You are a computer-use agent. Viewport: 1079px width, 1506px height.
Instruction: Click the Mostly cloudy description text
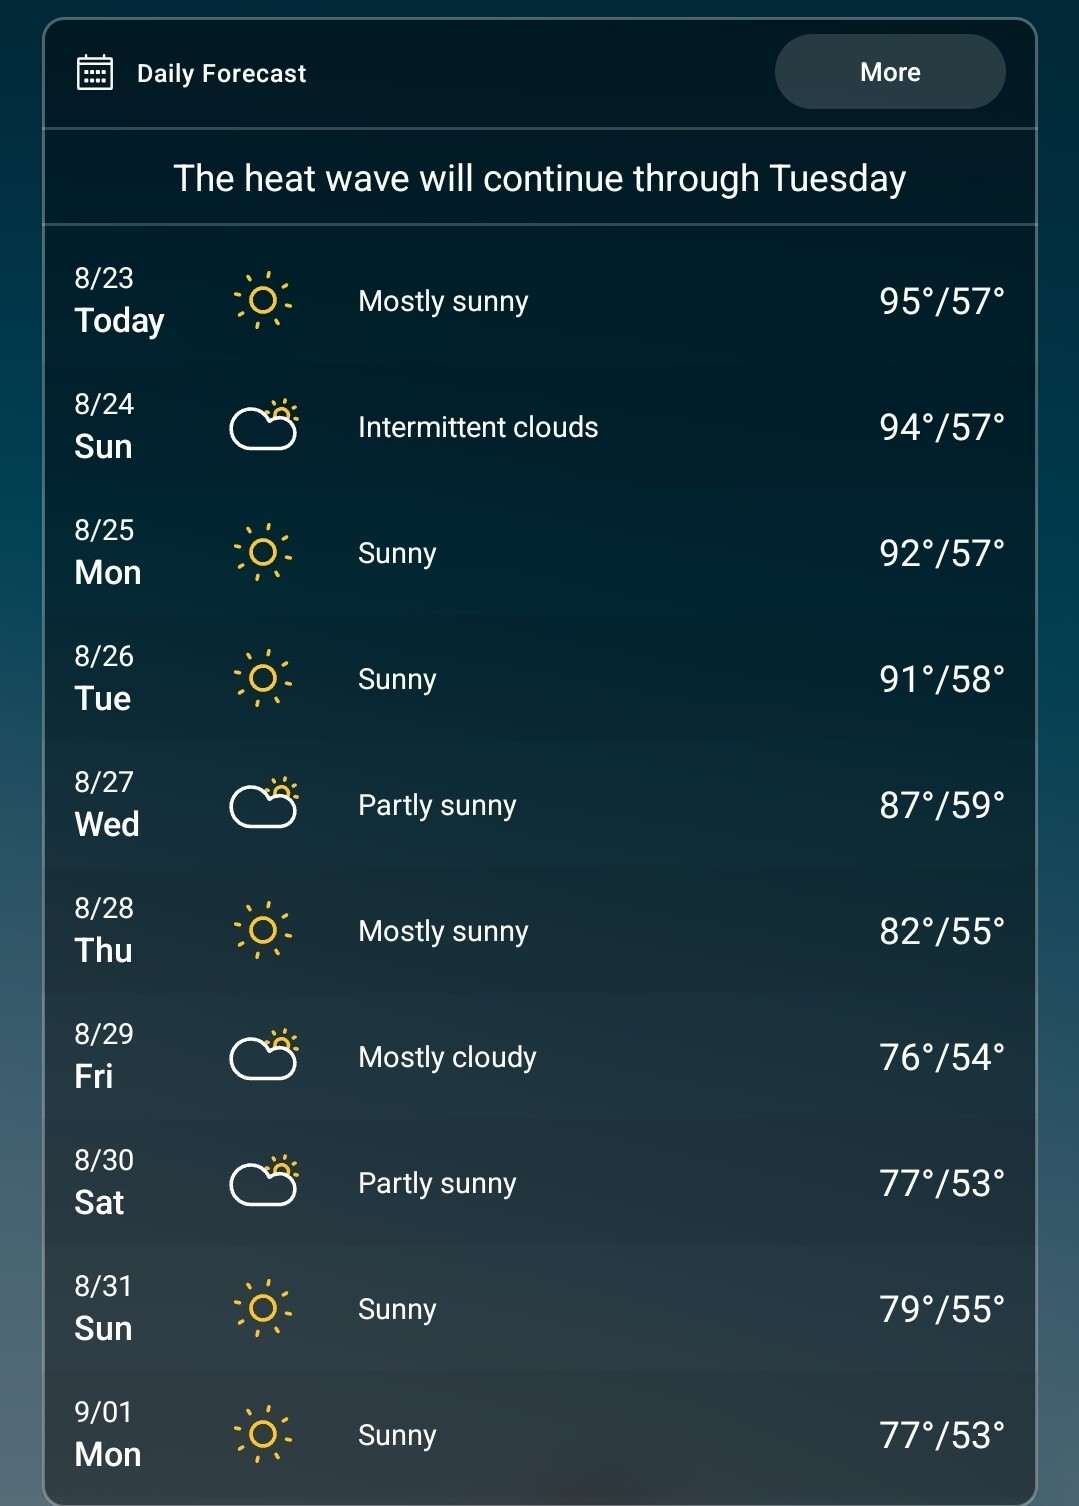tap(447, 1058)
